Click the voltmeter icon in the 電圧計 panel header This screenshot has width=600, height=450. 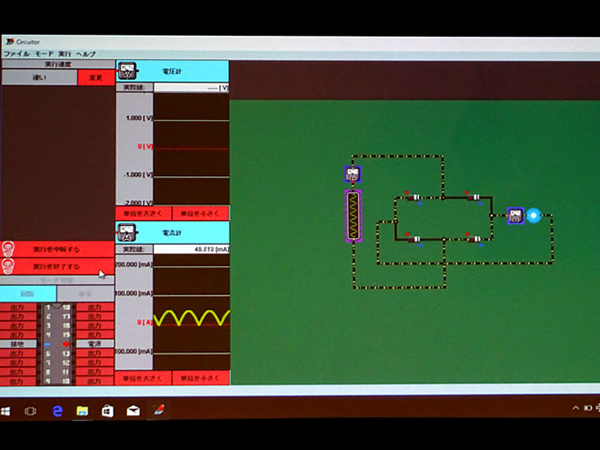click(x=128, y=71)
